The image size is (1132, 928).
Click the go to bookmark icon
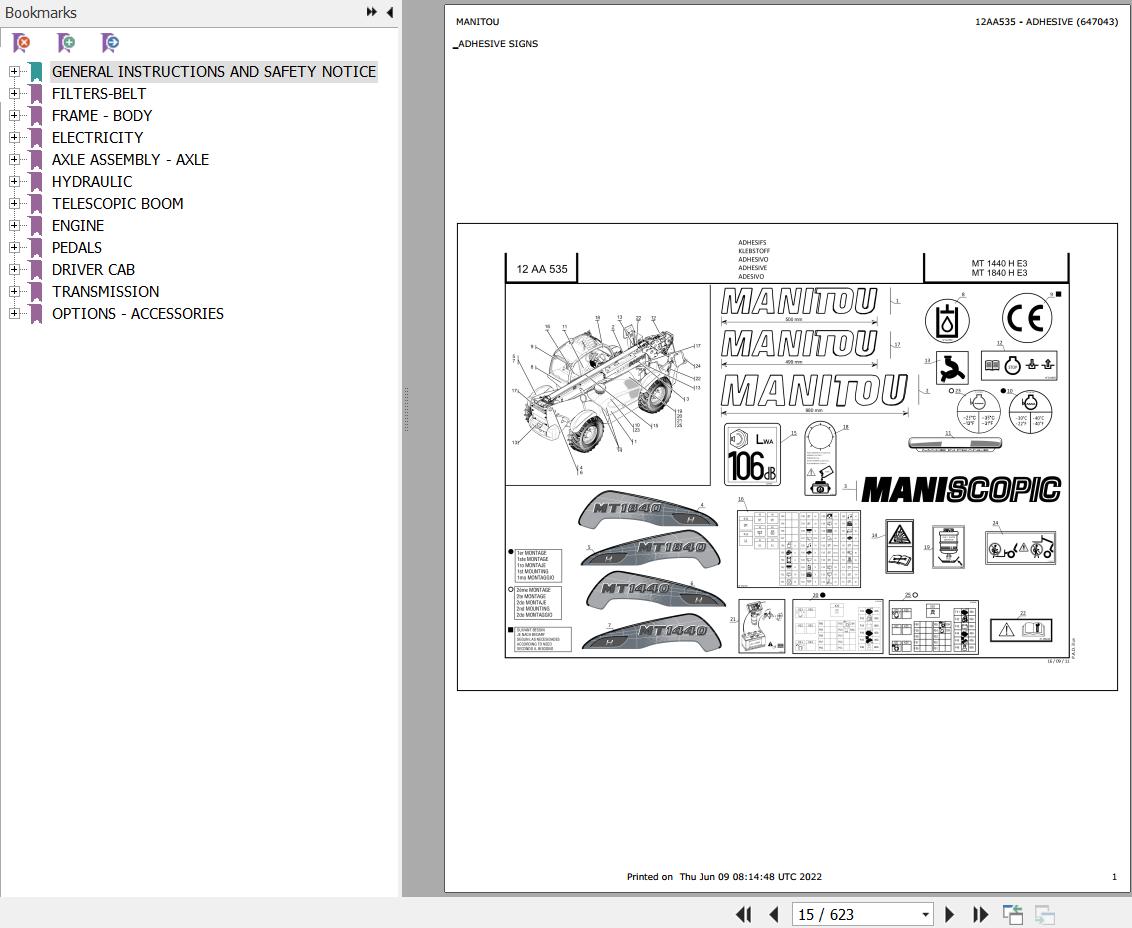click(110, 43)
